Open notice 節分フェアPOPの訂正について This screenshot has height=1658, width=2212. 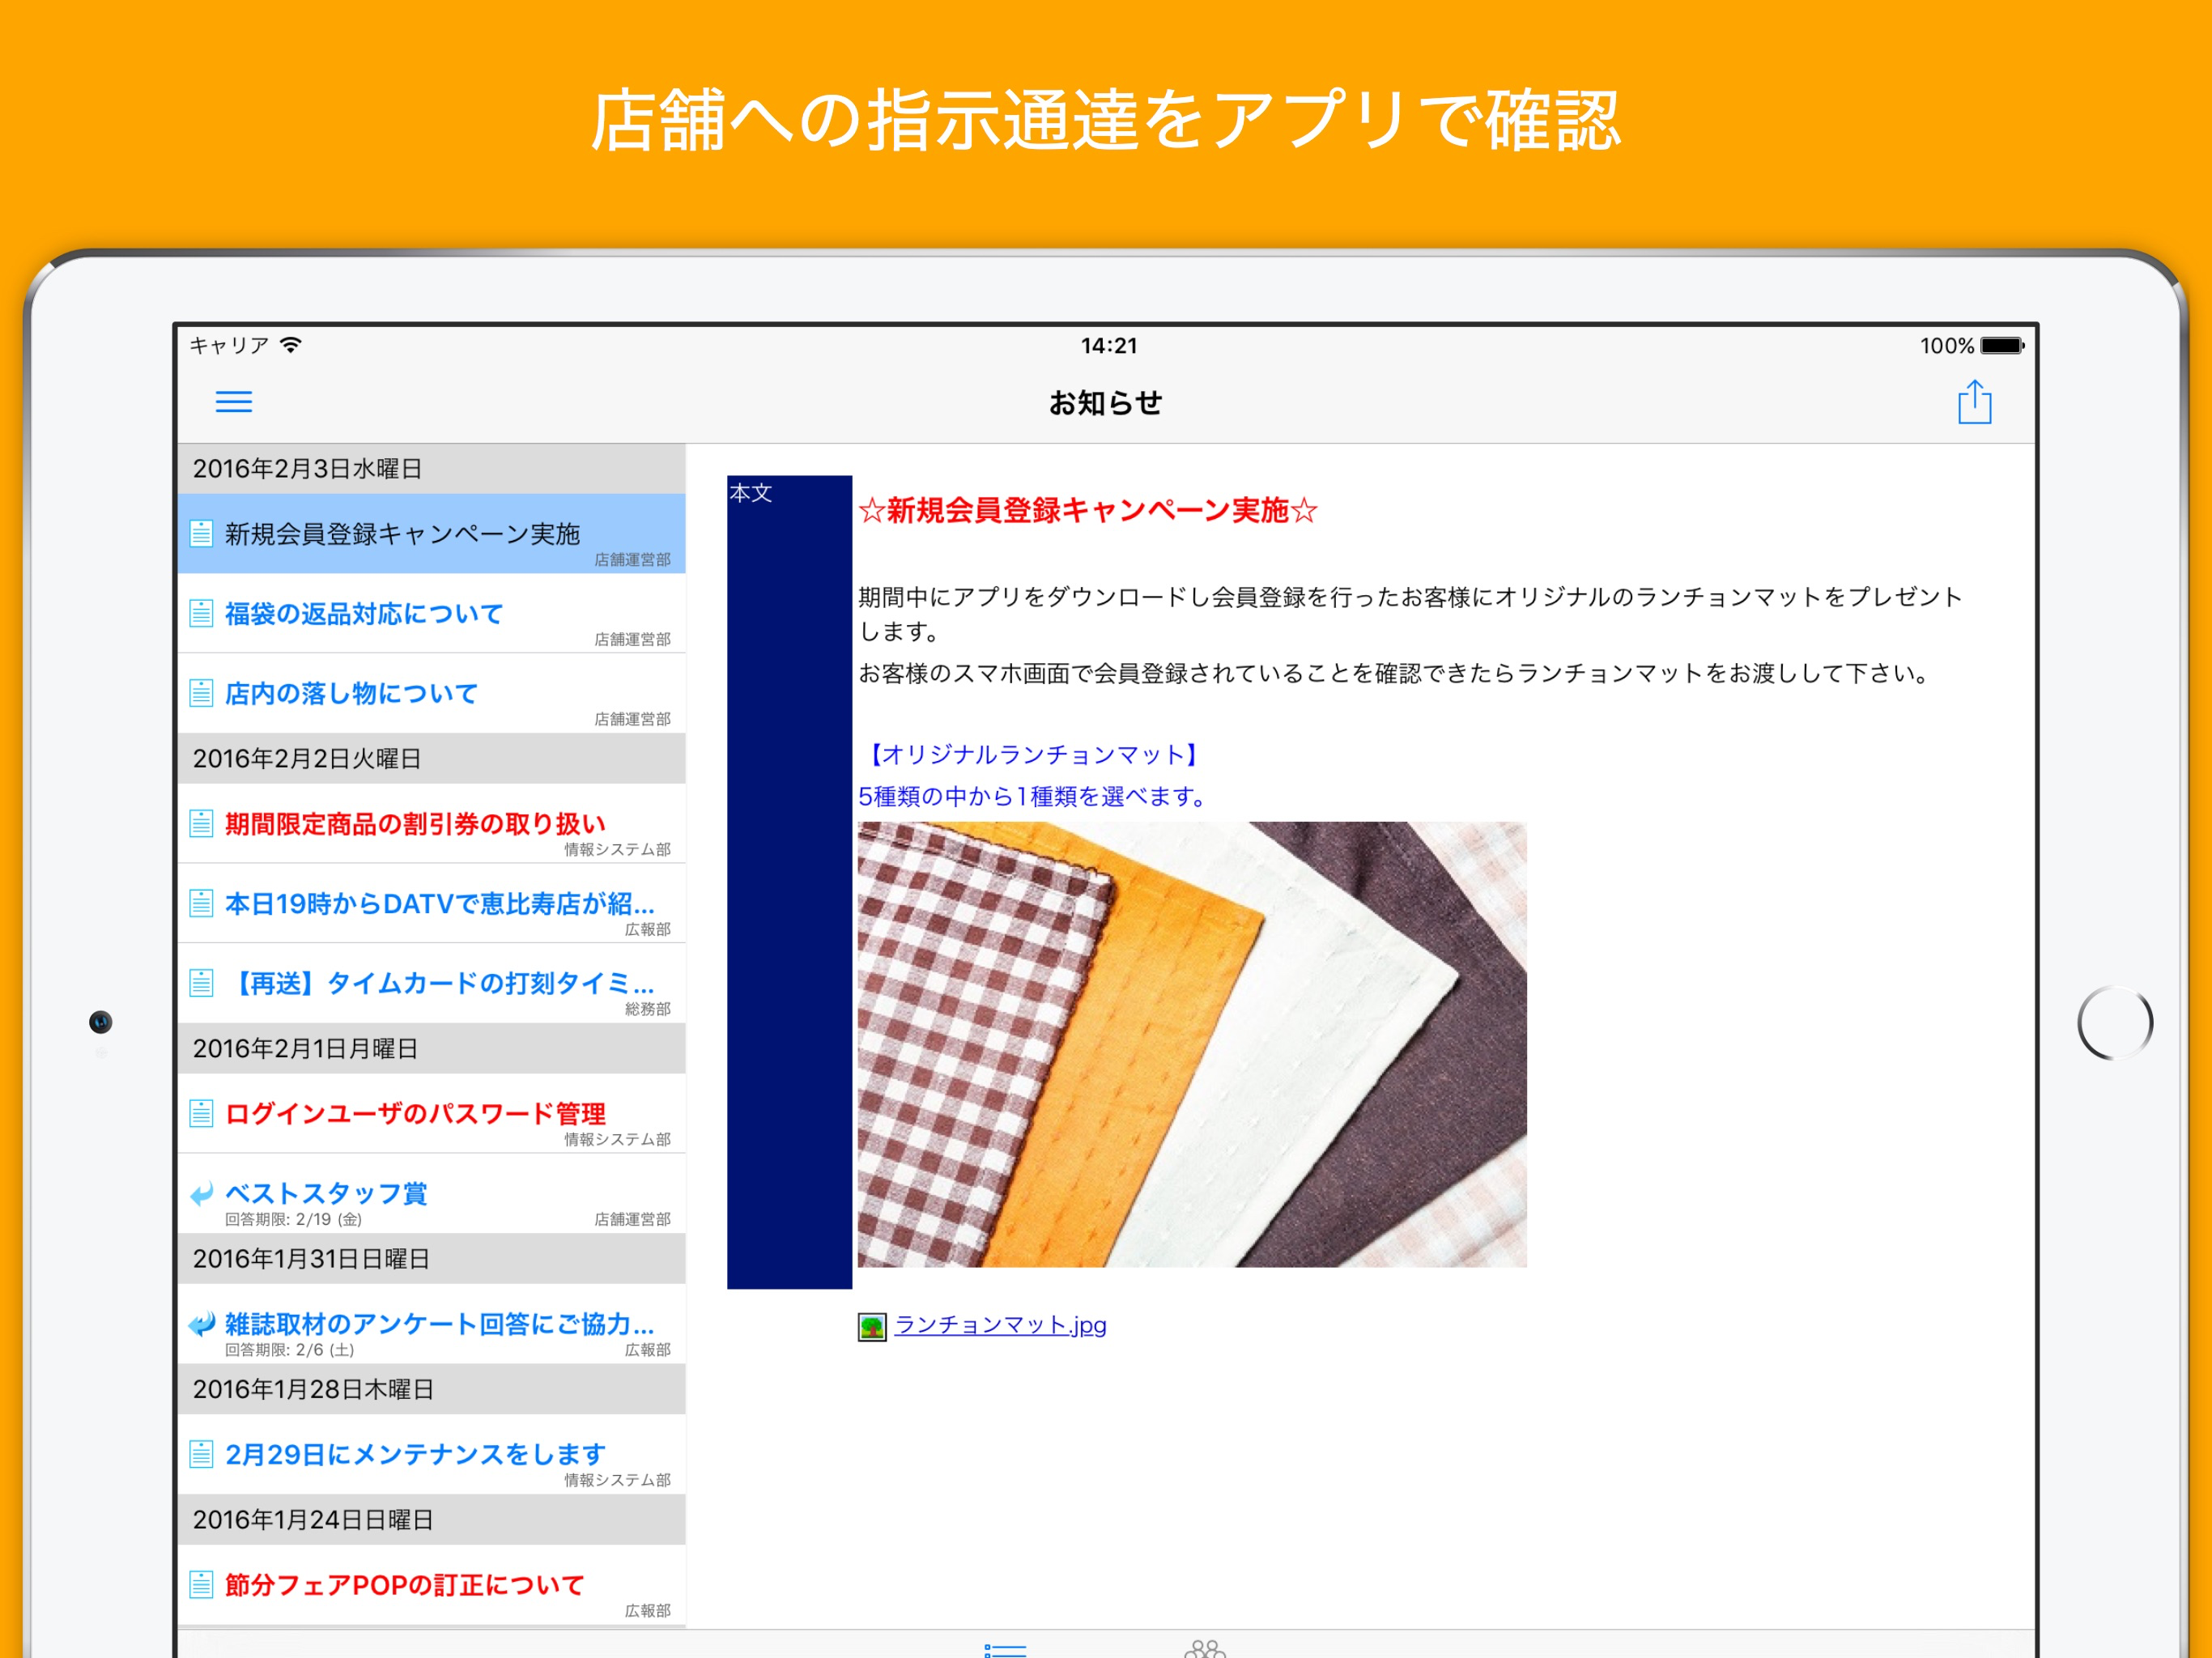tap(432, 1586)
